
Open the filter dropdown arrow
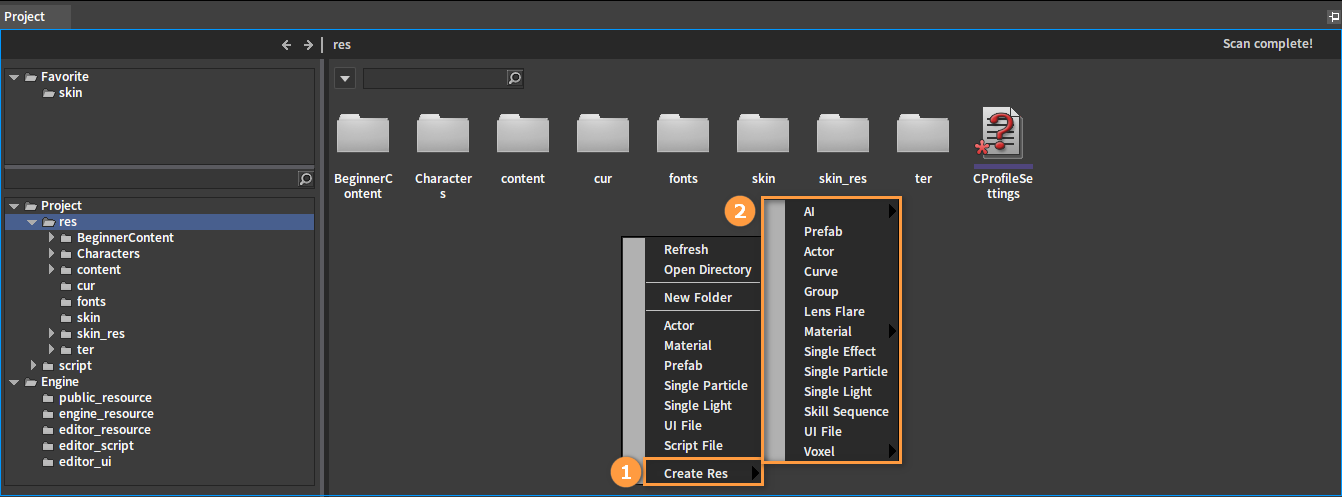point(344,78)
